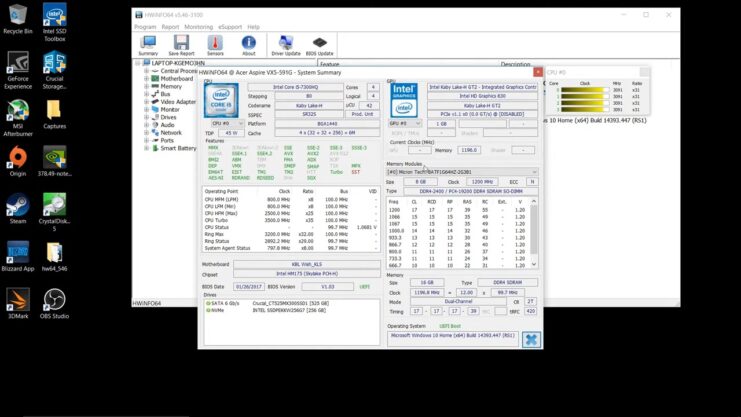This screenshot has width=741, height=417.
Task: Open the CPU #0 selector dropdown
Action: [227, 123]
